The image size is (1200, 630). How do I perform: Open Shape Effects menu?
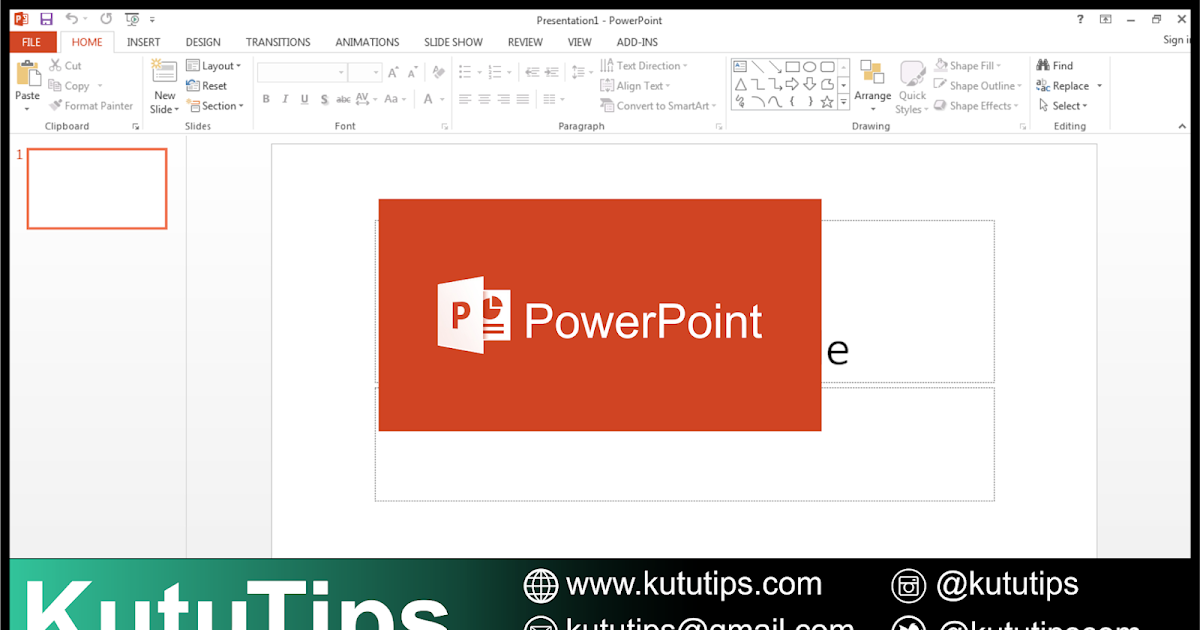click(977, 106)
